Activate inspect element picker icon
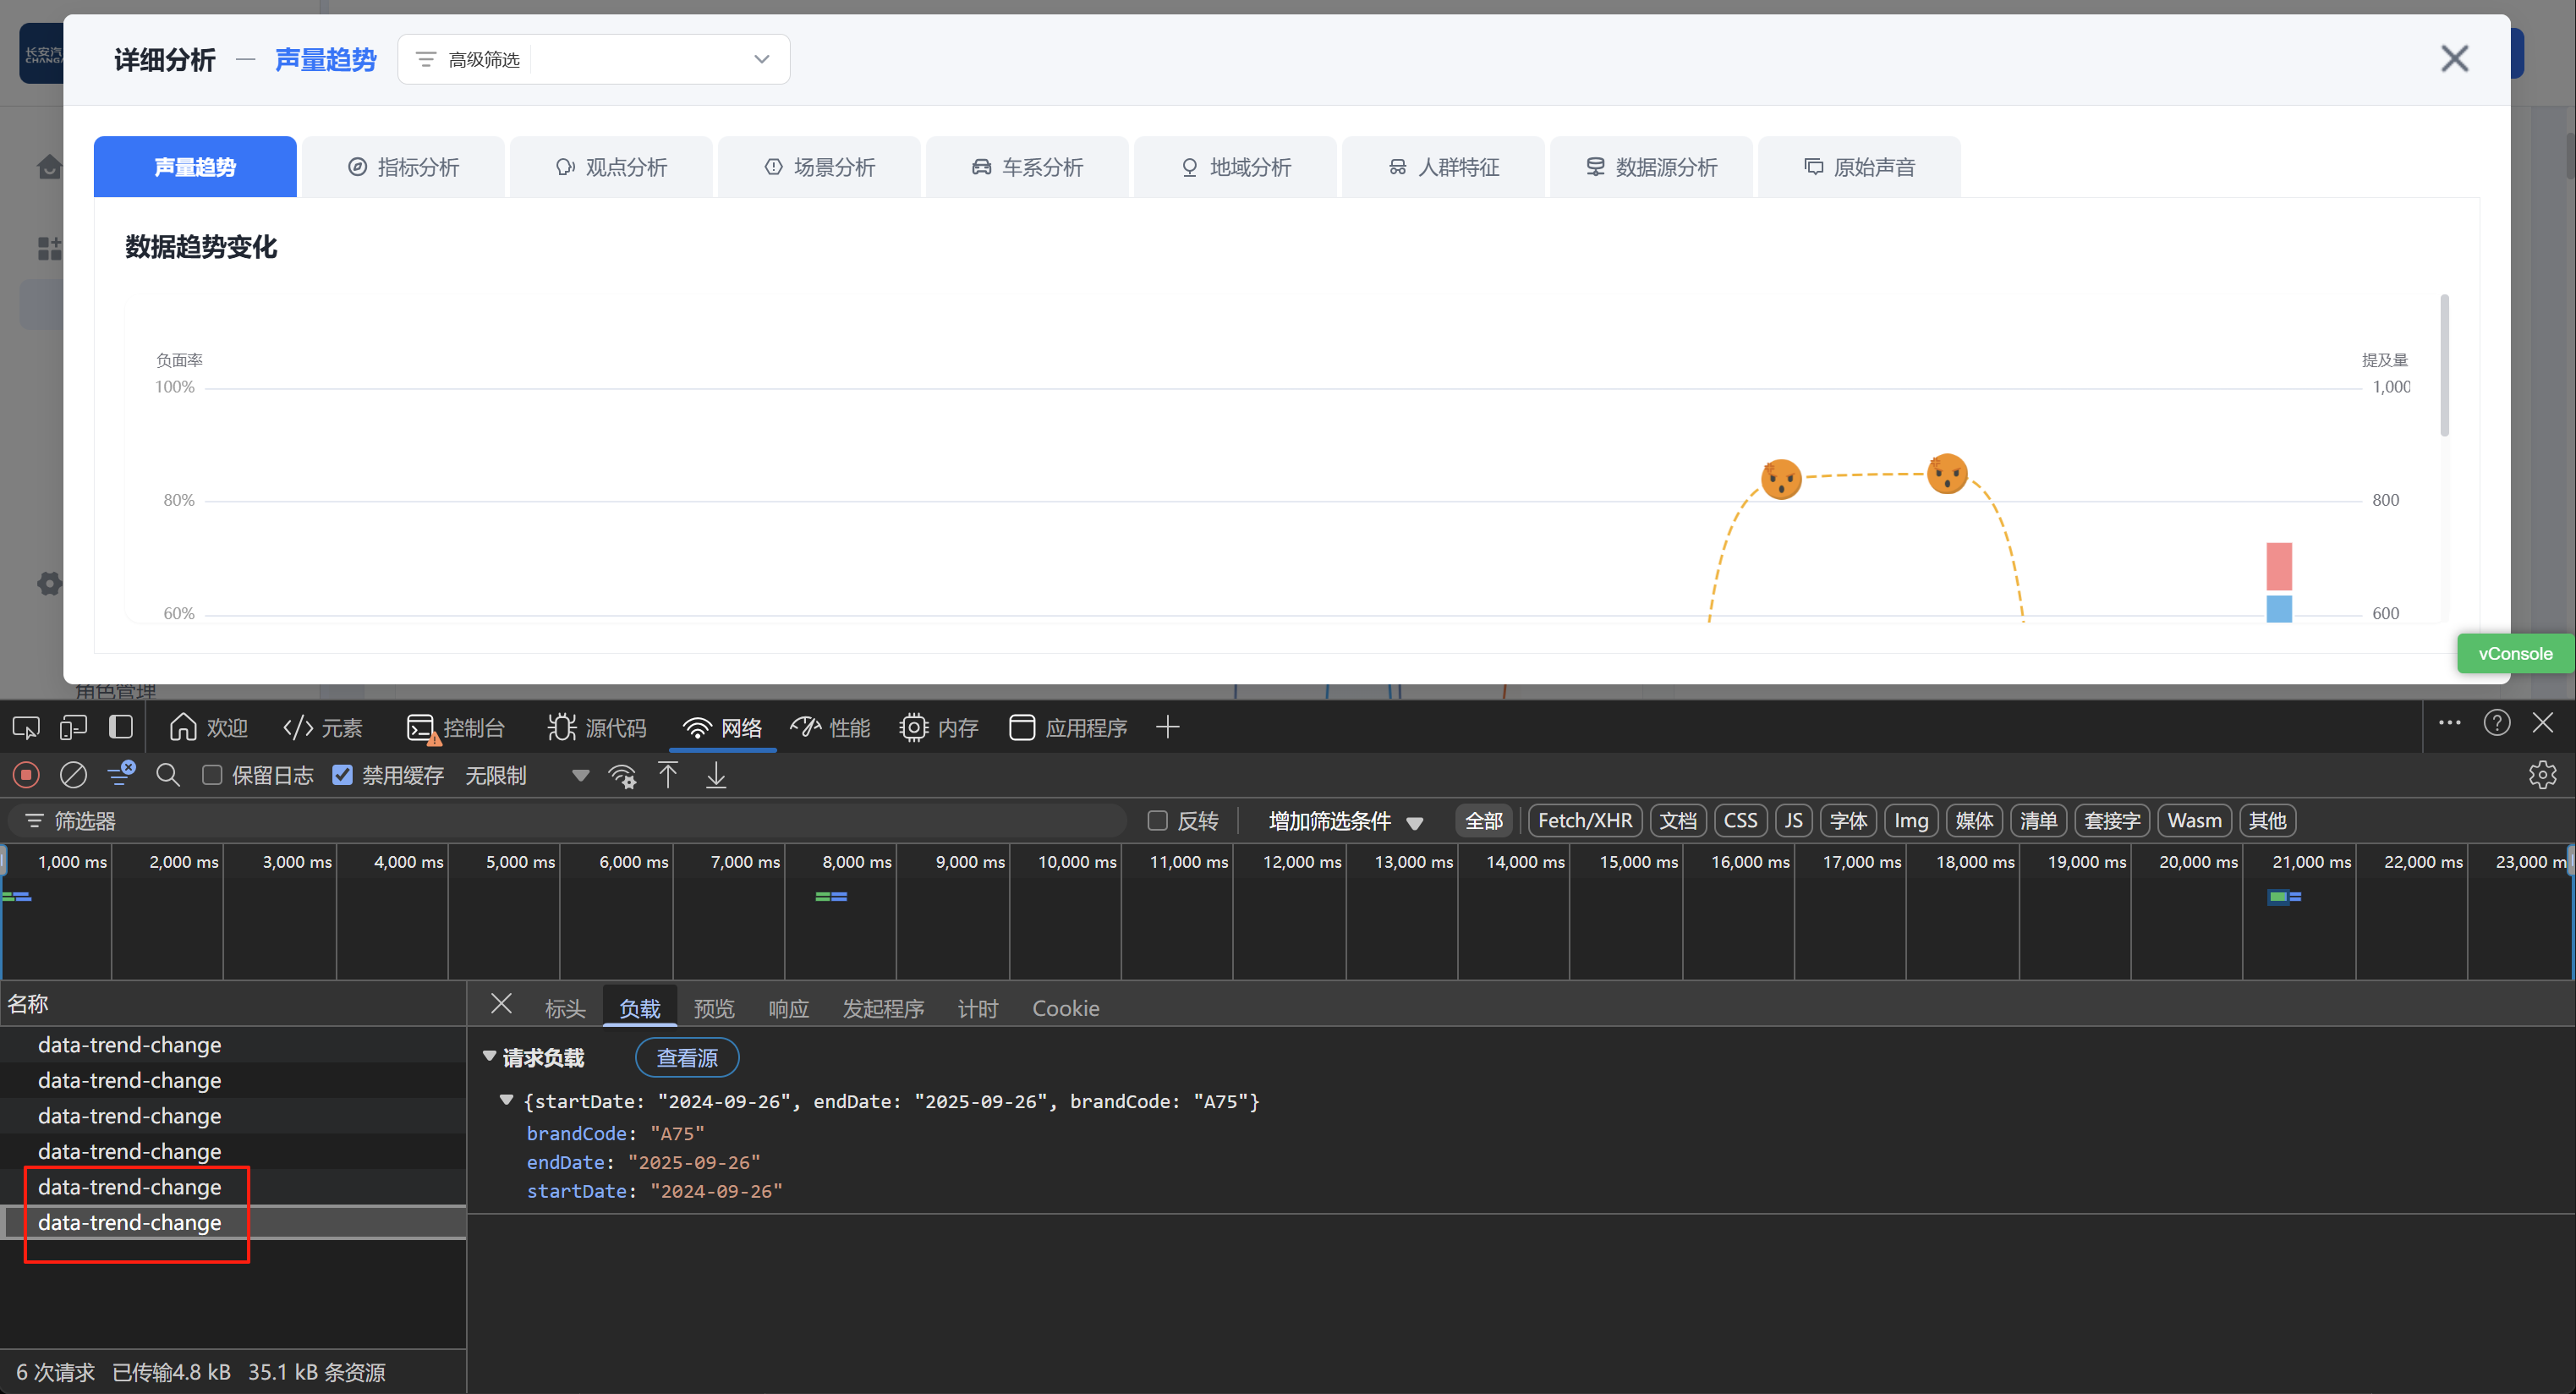 pos(26,727)
